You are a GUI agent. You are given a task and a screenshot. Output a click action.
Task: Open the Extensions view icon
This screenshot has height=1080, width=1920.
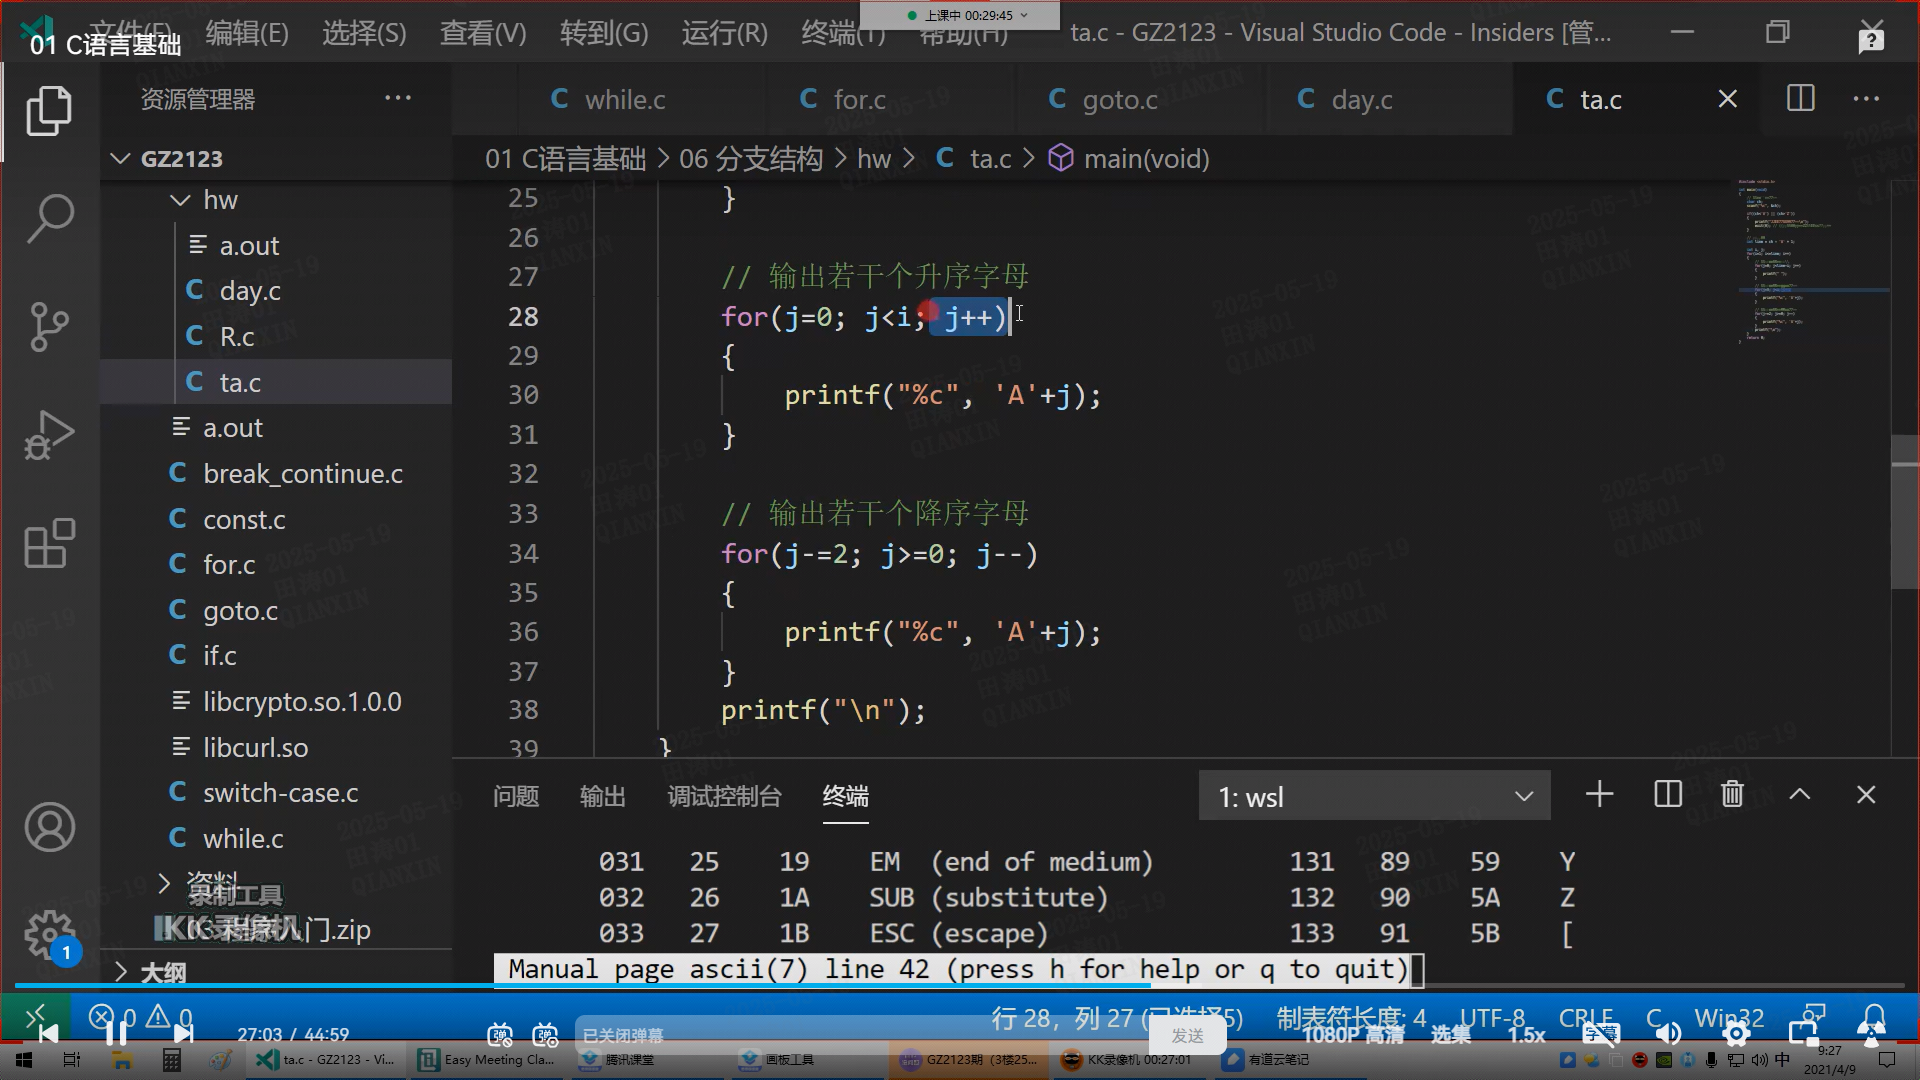pyautogui.click(x=49, y=543)
